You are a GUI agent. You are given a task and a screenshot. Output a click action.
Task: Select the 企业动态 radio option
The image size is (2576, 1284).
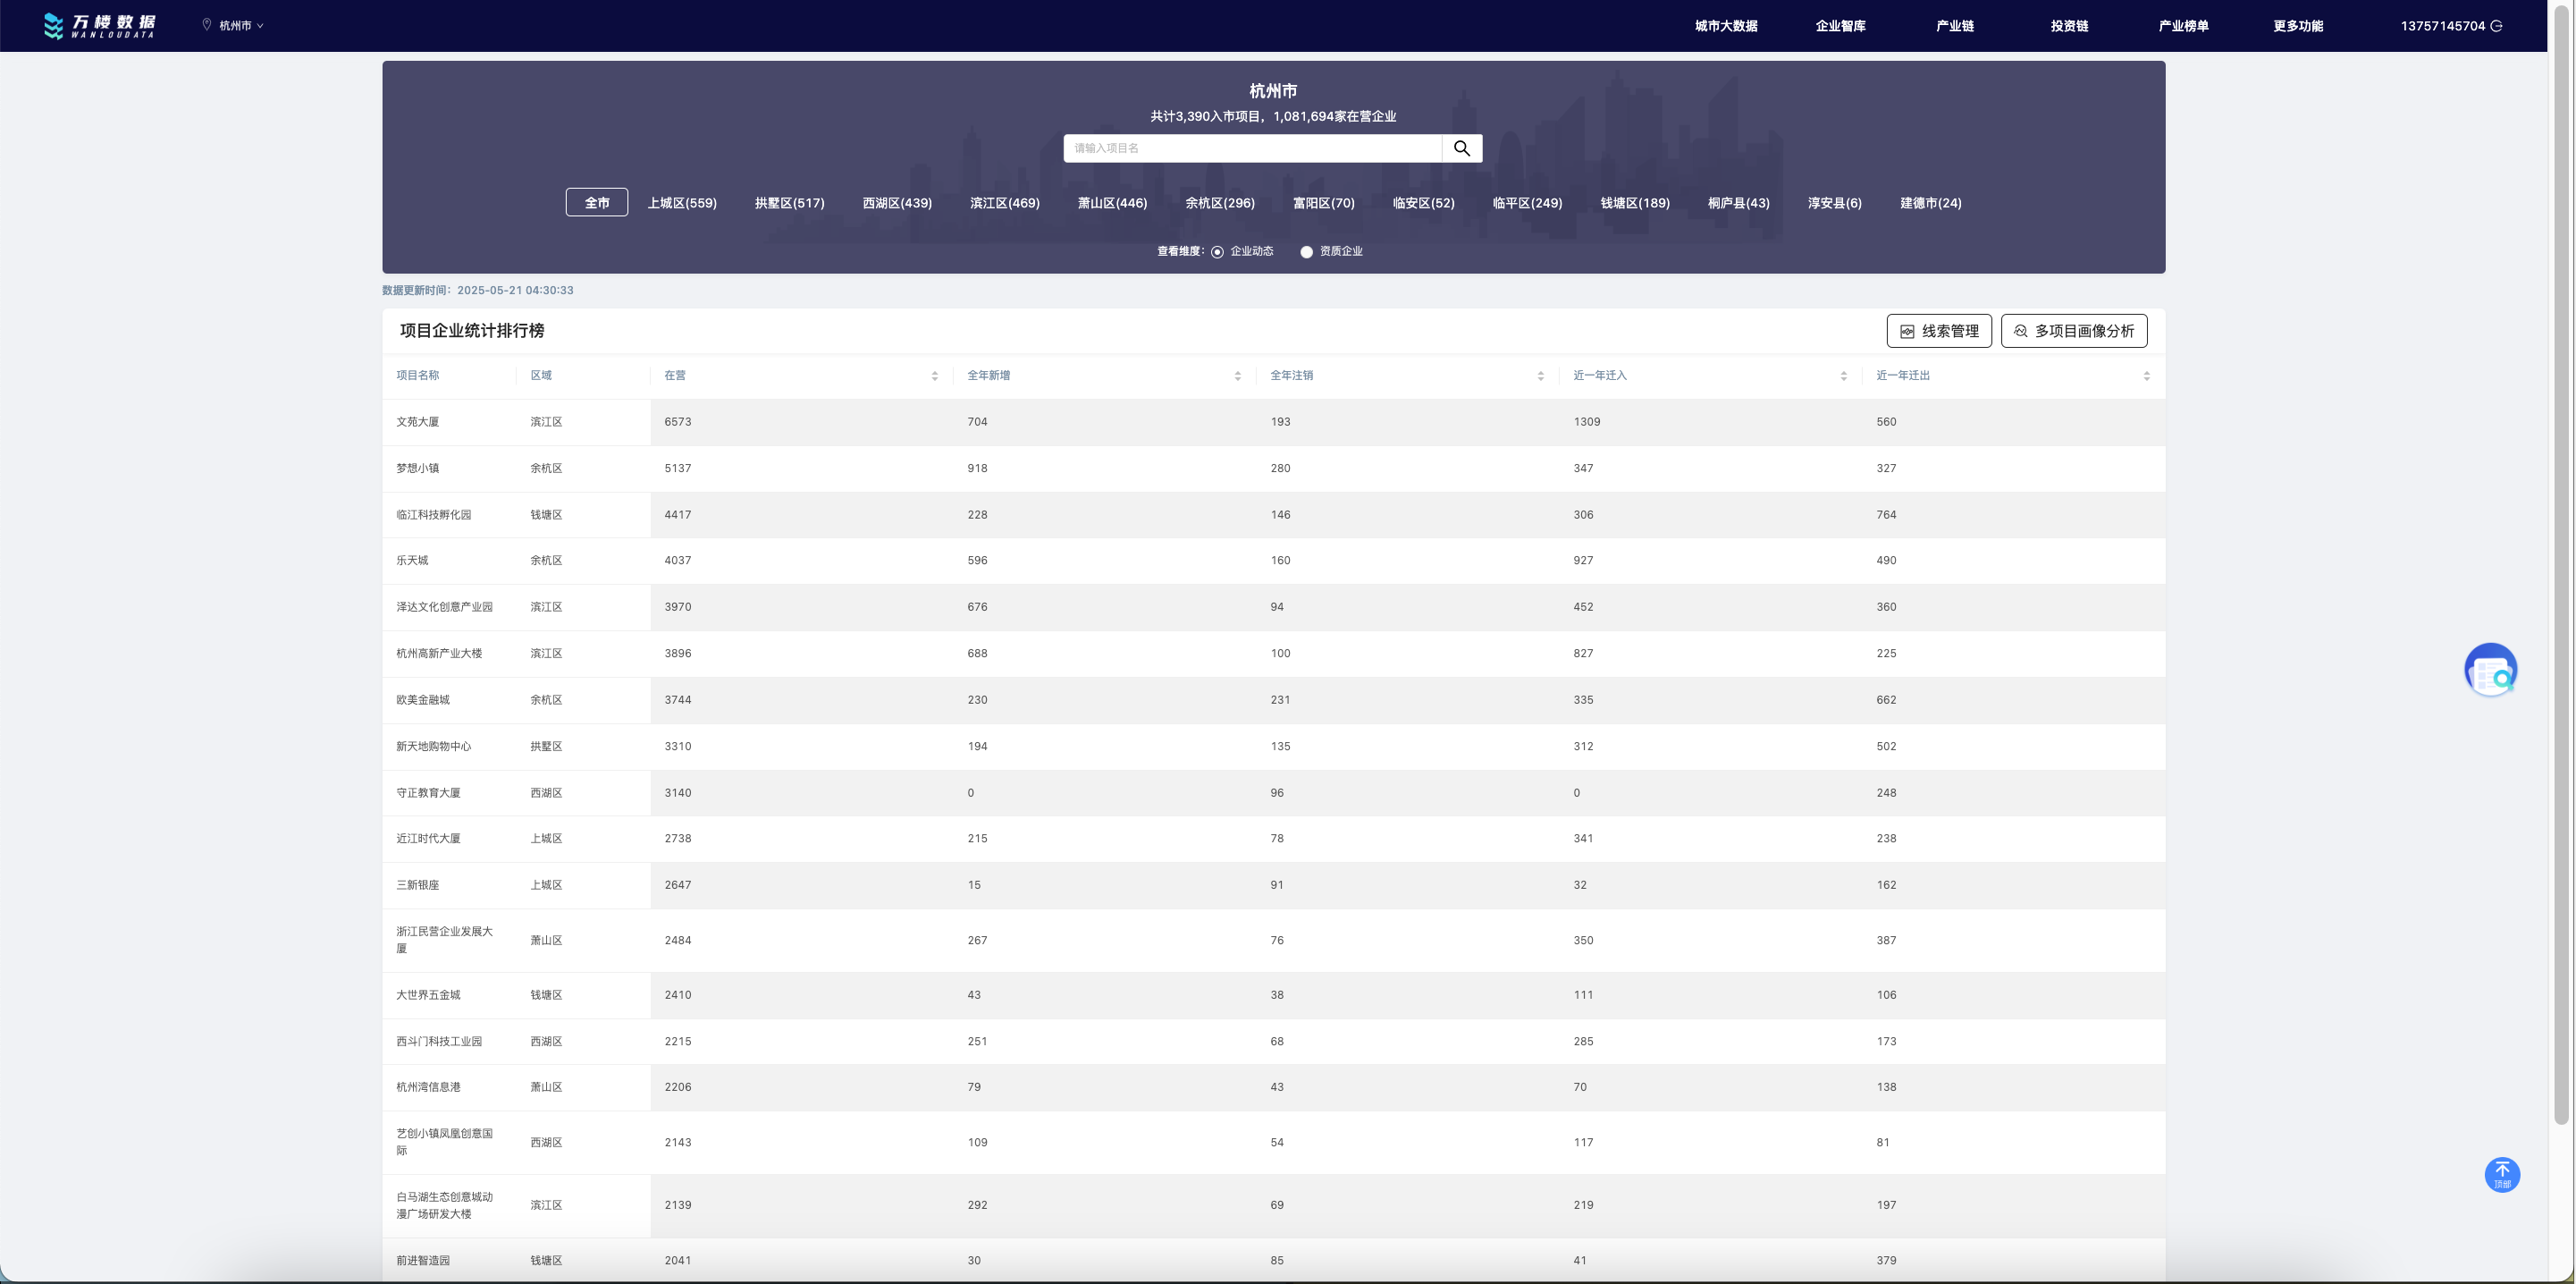(1217, 252)
